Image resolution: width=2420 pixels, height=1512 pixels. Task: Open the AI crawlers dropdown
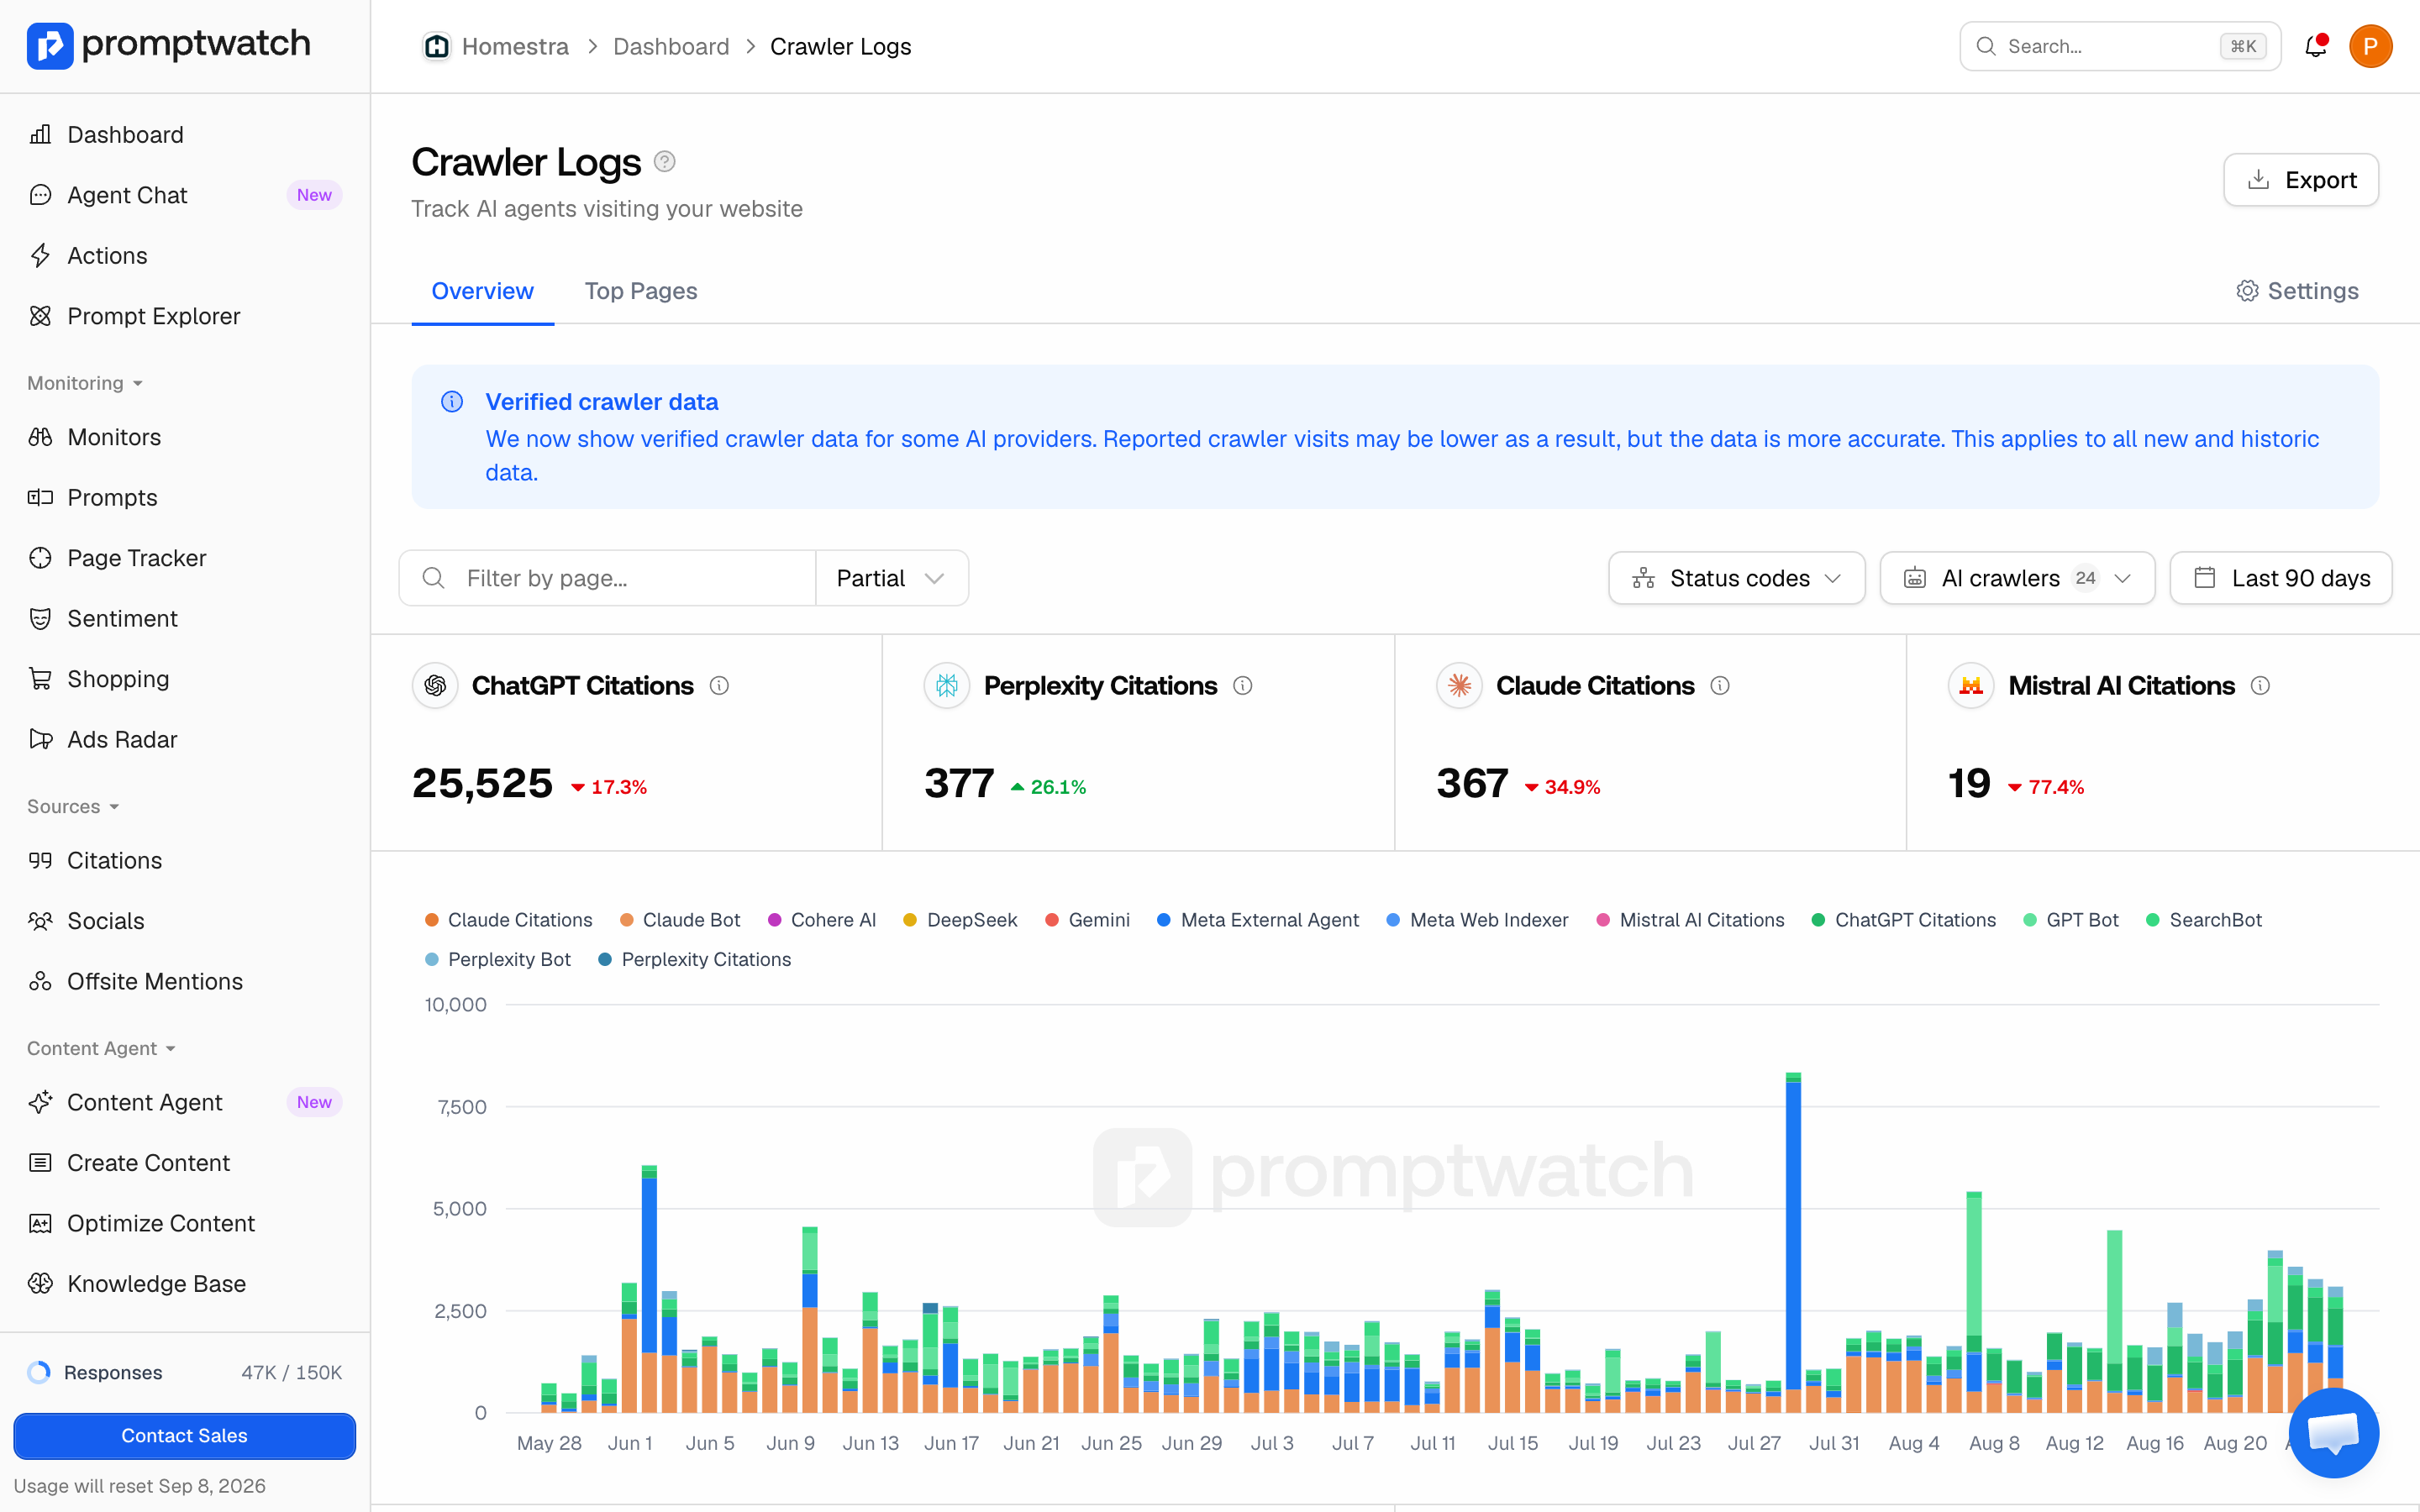click(x=2017, y=578)
